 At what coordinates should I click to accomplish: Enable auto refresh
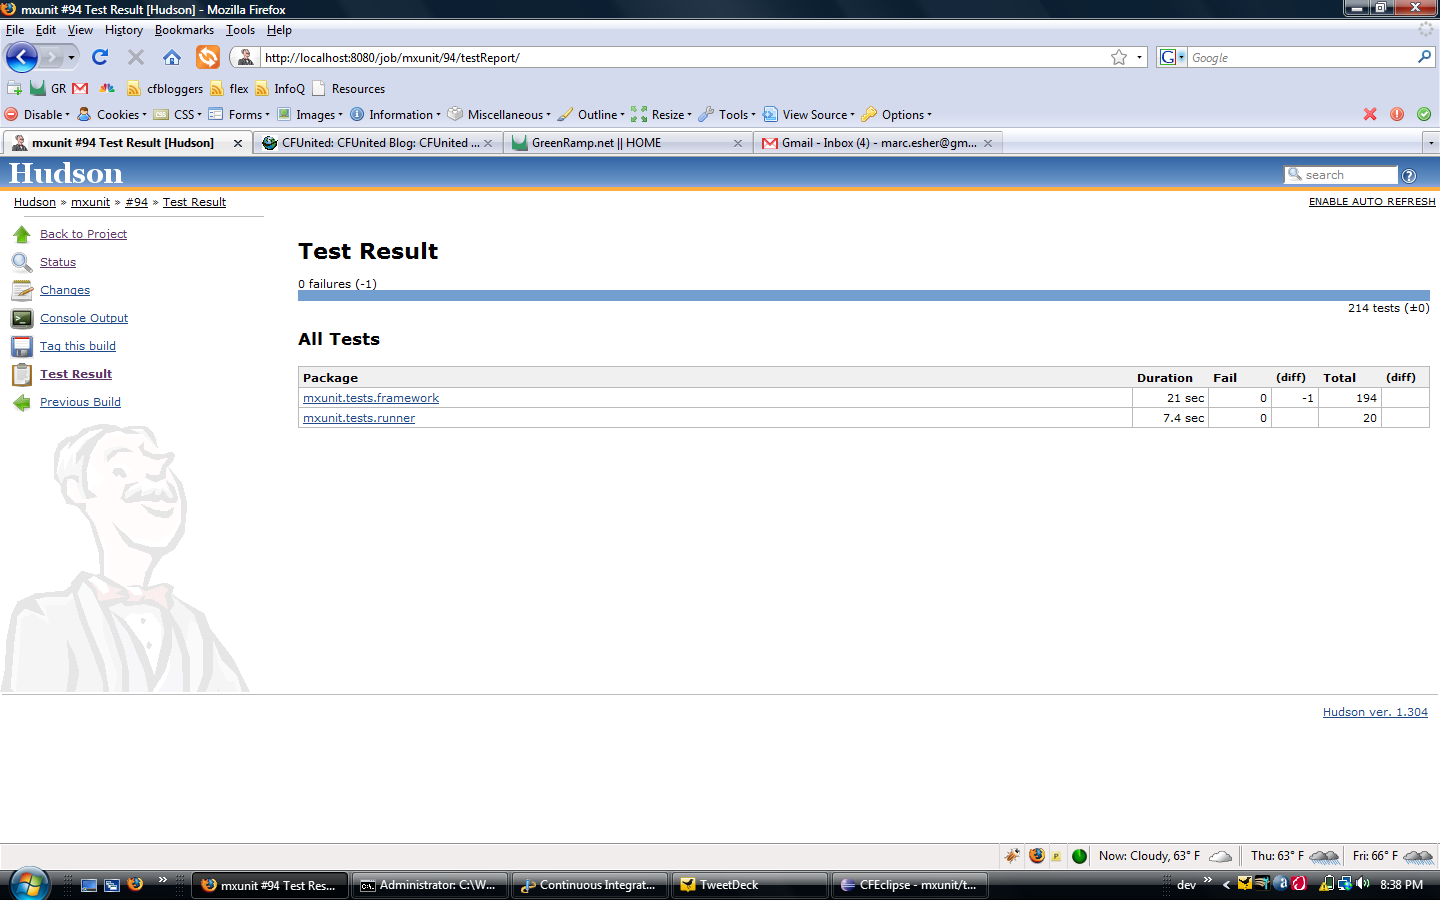[x=1372, y=202]
